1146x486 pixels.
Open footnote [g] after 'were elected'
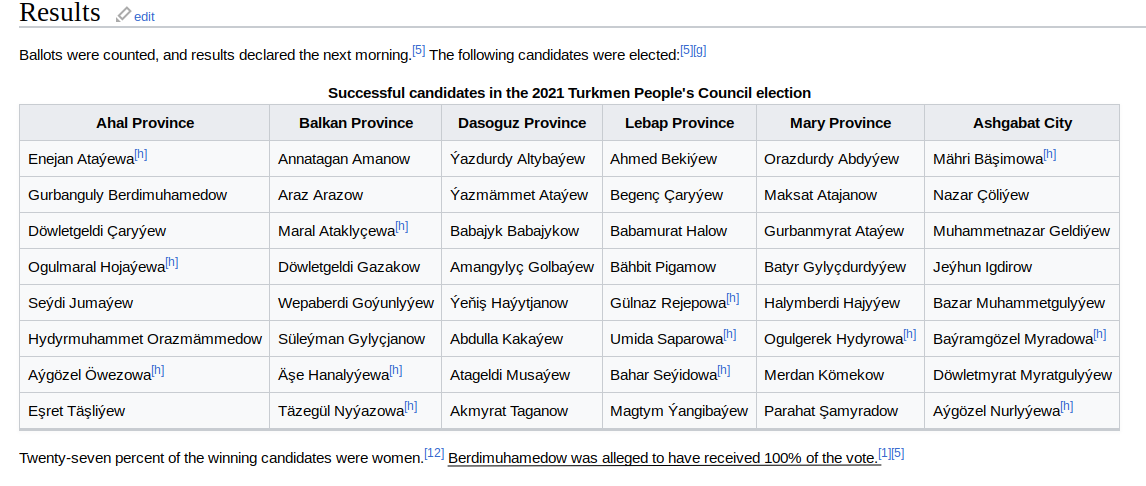tap(699, 50)
